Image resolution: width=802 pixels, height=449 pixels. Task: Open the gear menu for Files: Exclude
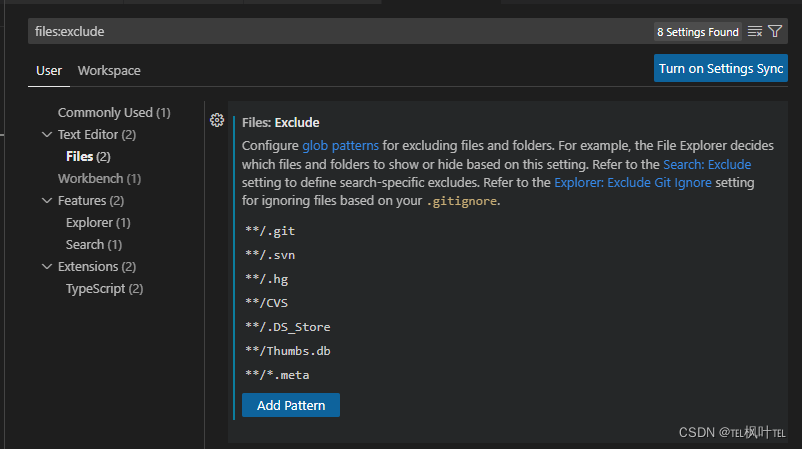click(216, 120)
